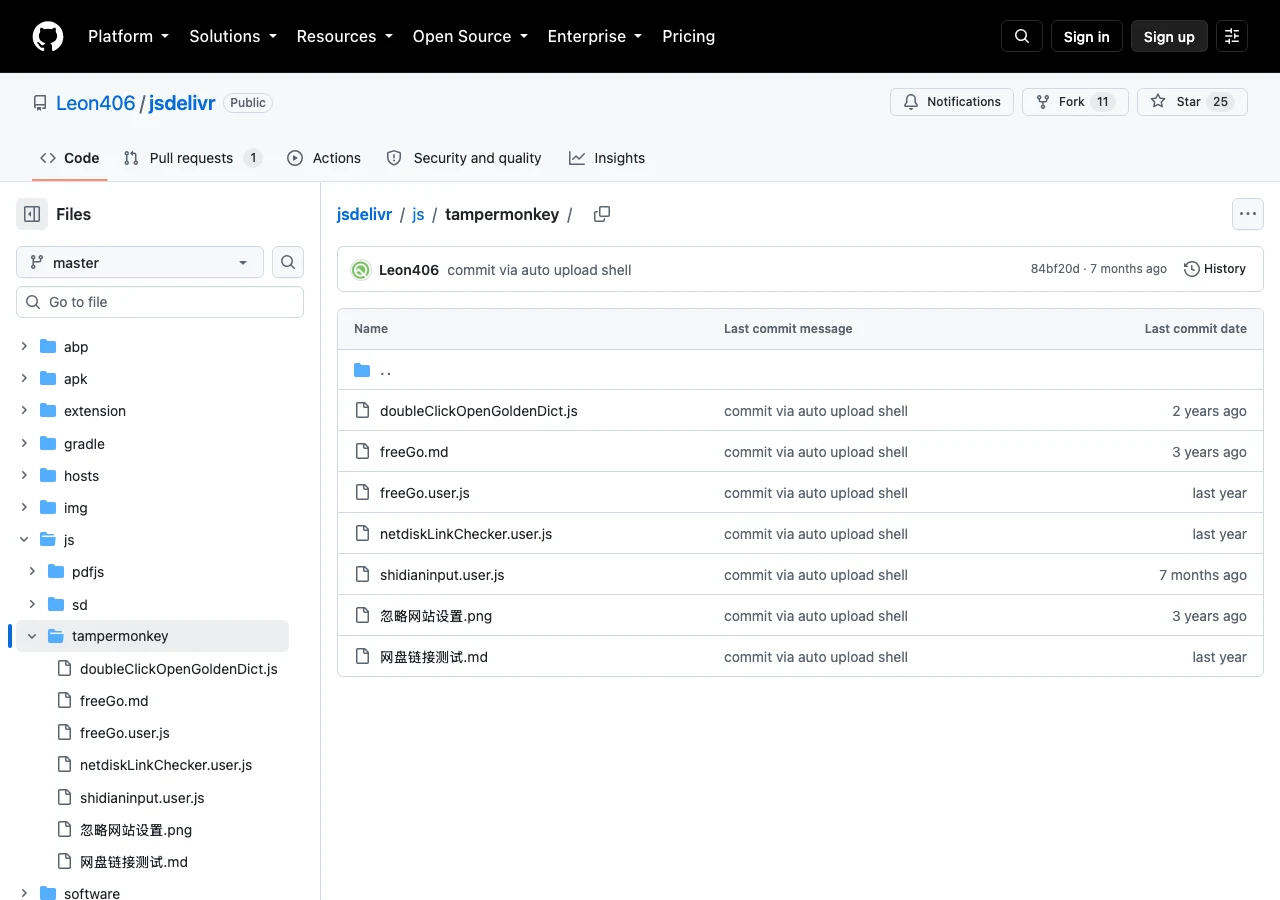This screenshot has height=900, width=1280.
Task: Click the fork icon
Action: (x=1043, y=102)
